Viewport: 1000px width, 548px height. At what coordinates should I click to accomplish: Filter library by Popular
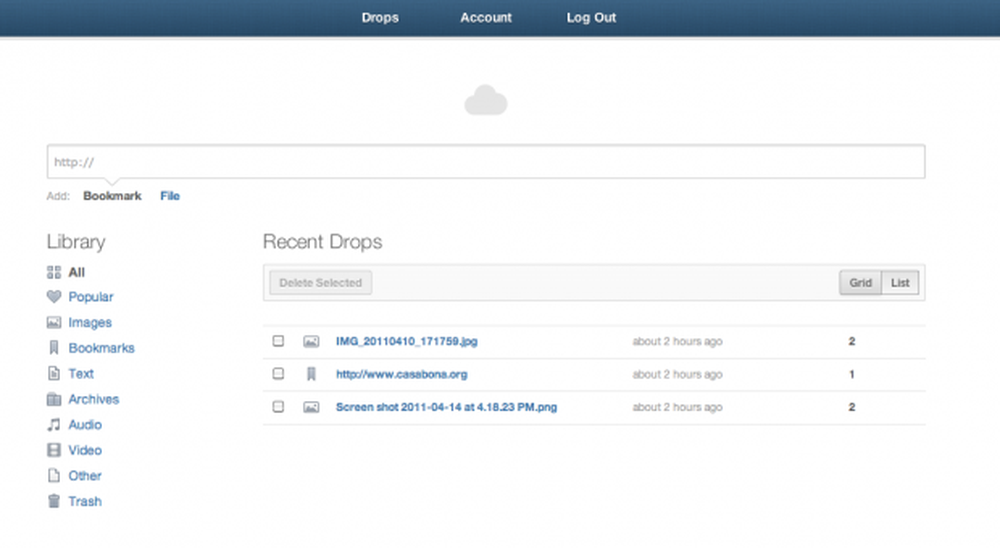click(x=91, y=297)
